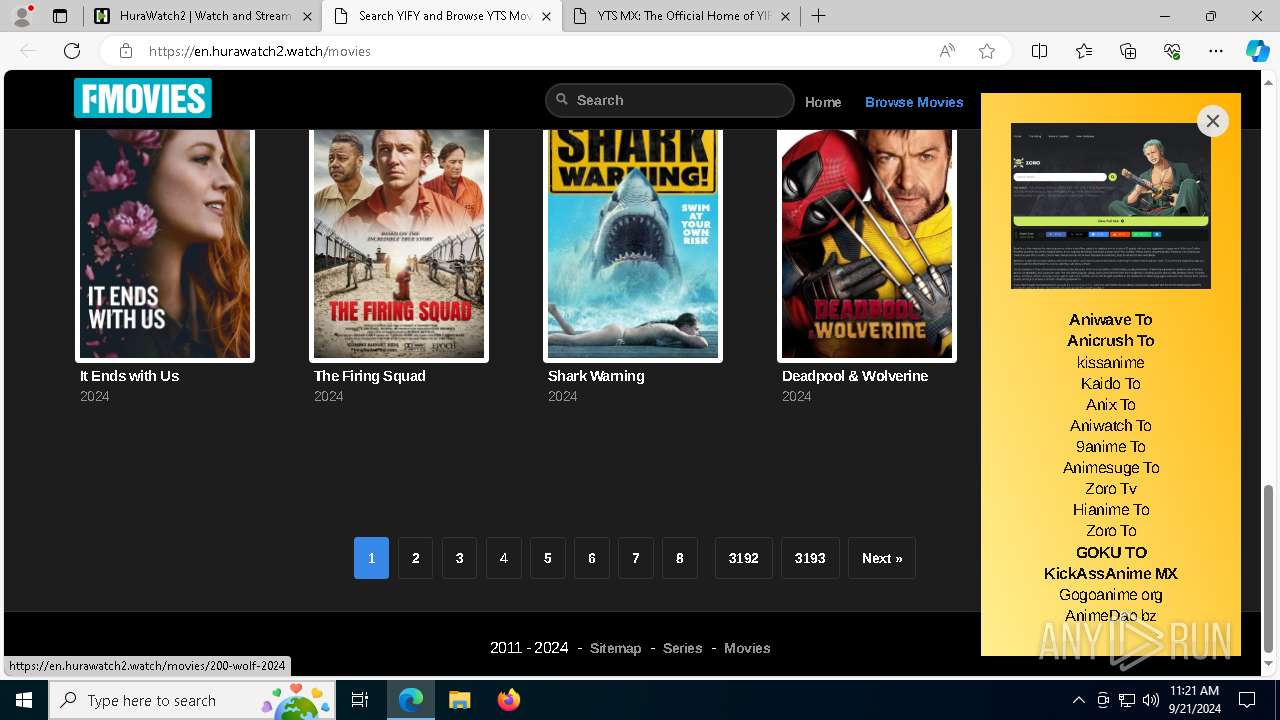Open a new browser tab

(818, 16)
